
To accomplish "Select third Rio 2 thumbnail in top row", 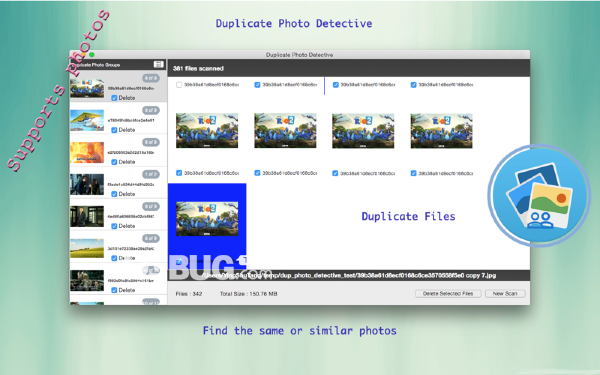I will pyautogui.click(x=363, y=131).
